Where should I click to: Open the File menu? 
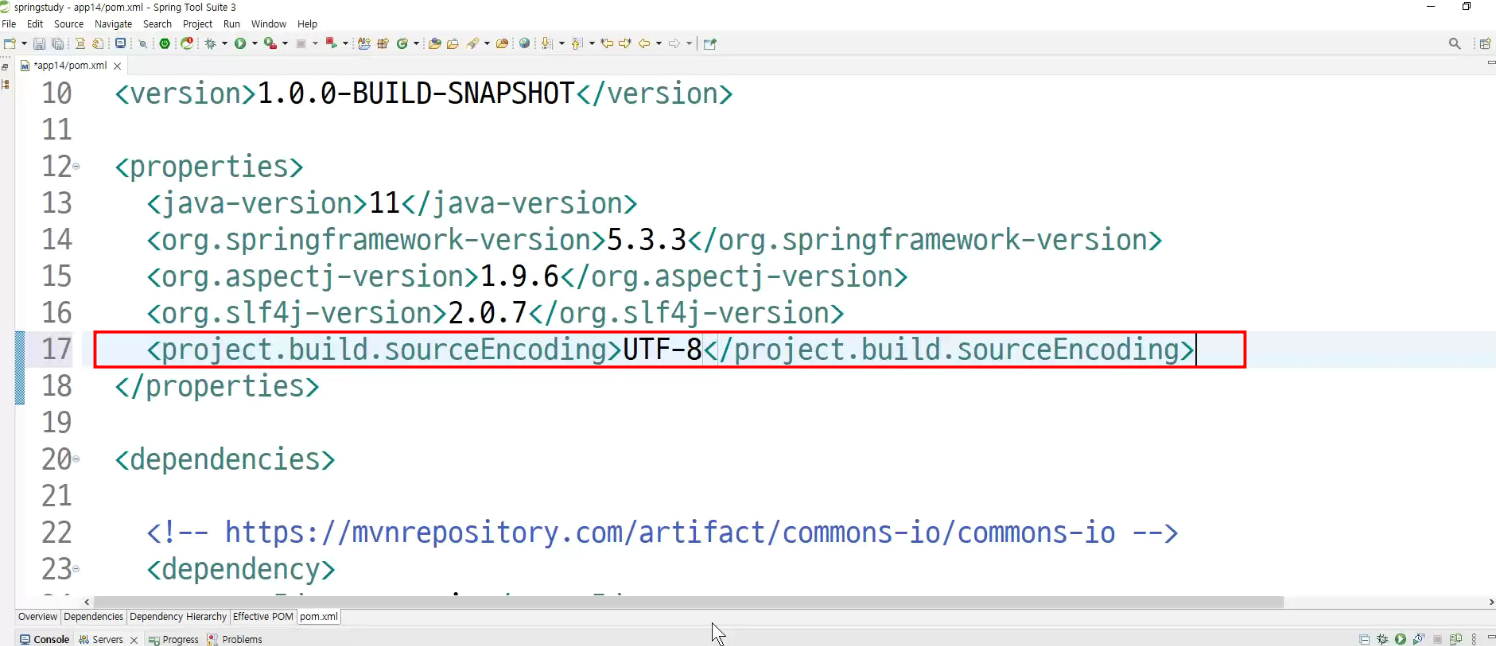[x=9, y=24]
